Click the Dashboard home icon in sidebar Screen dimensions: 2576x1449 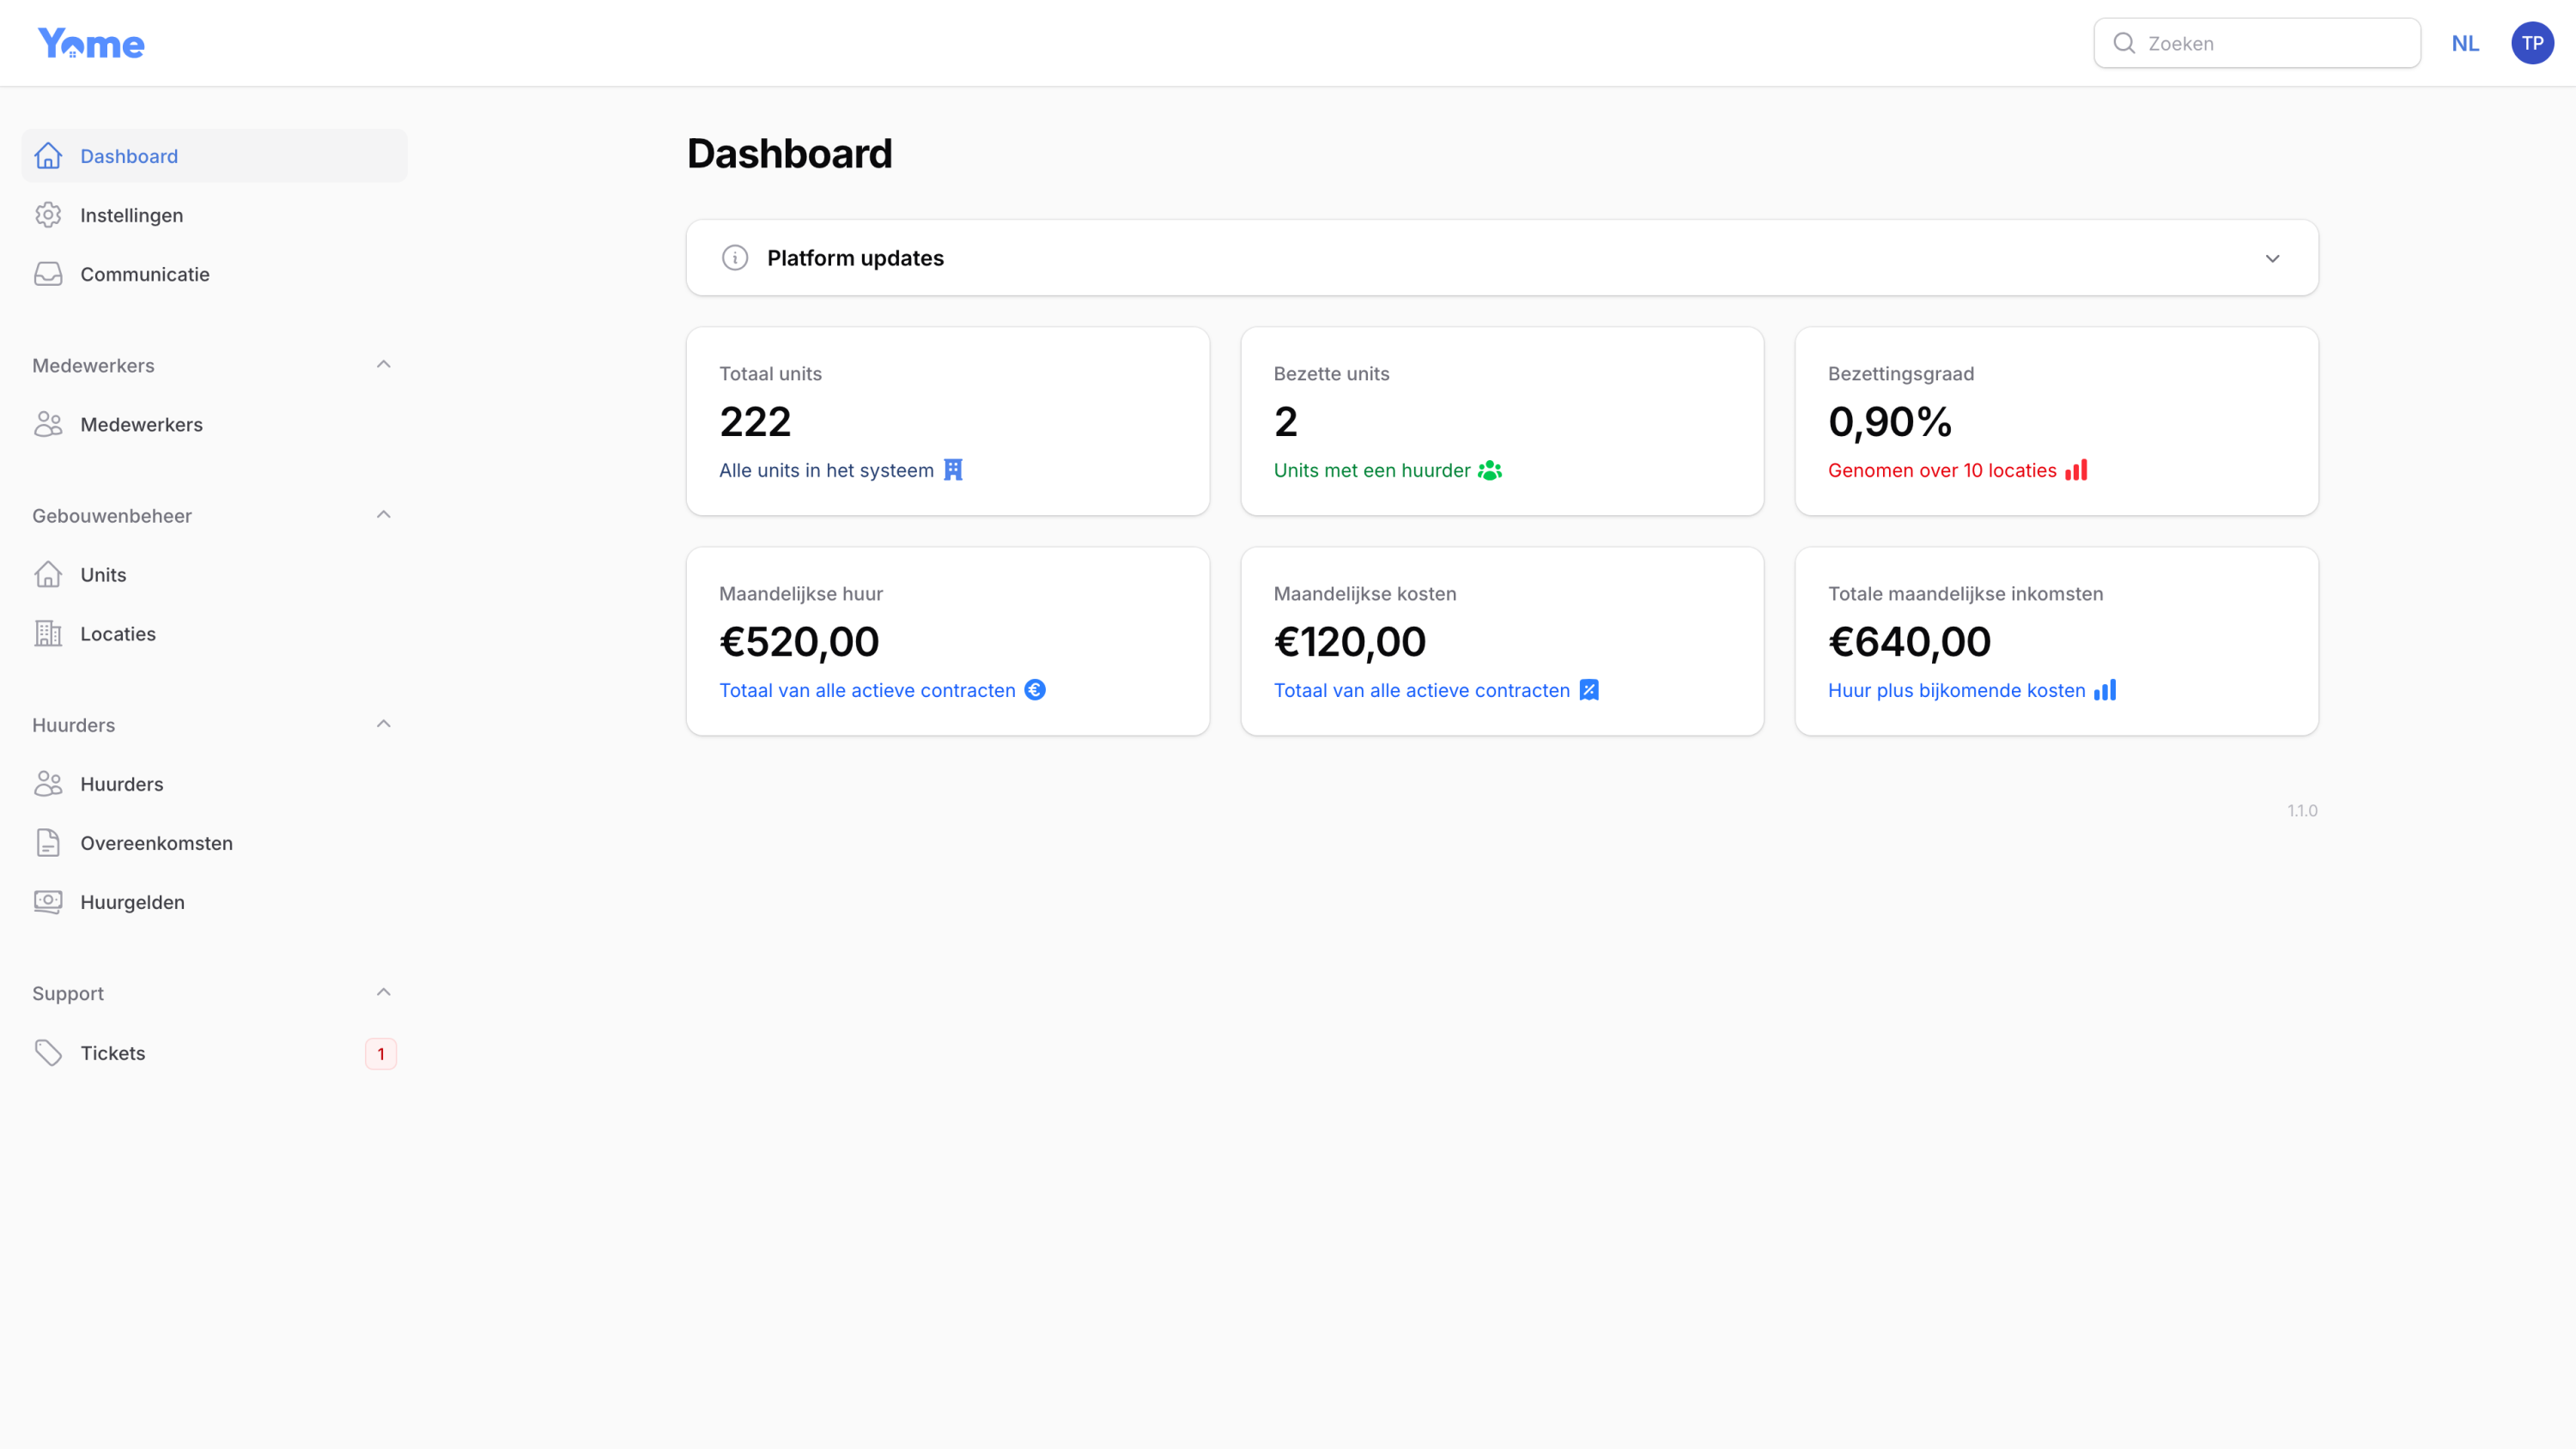coord(49,156)
